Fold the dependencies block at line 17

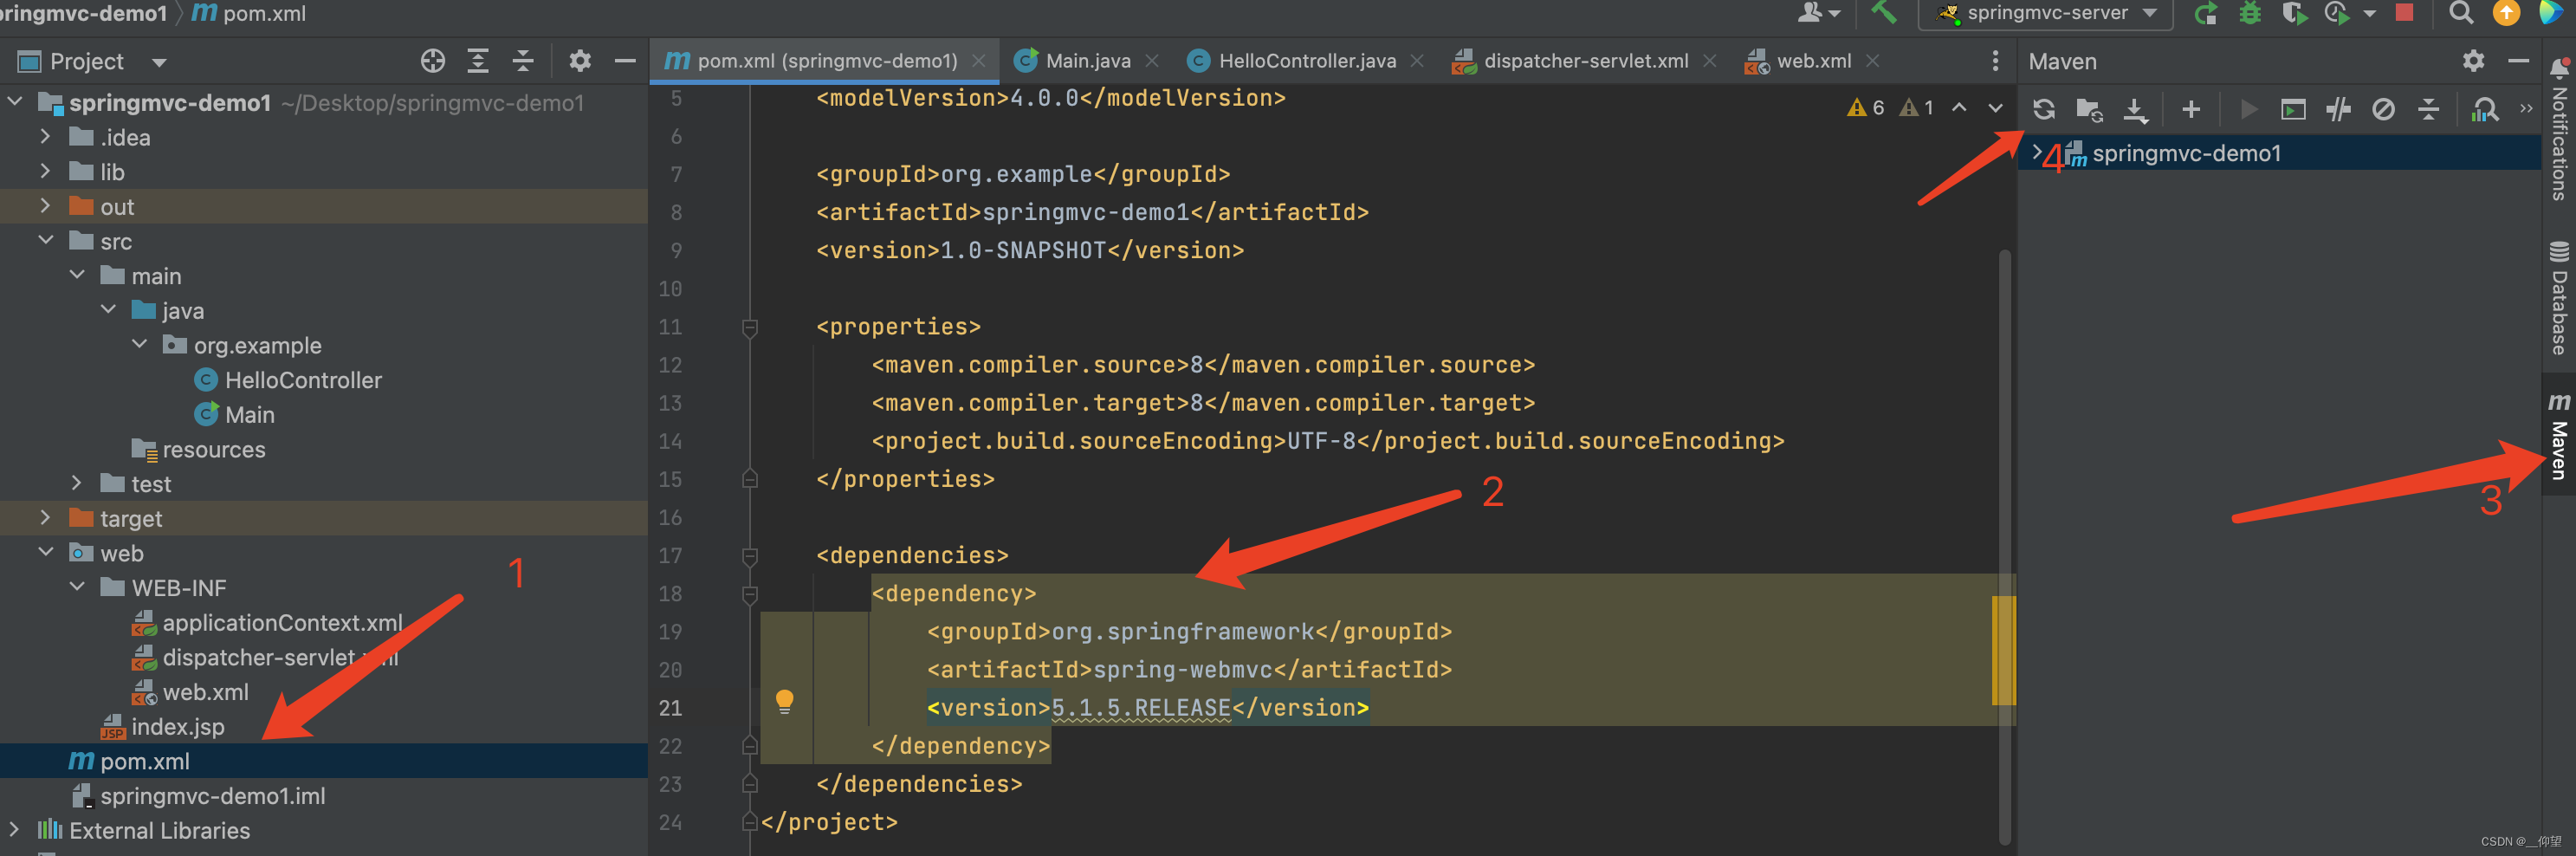pyautogui.click(x=750, y=555)
